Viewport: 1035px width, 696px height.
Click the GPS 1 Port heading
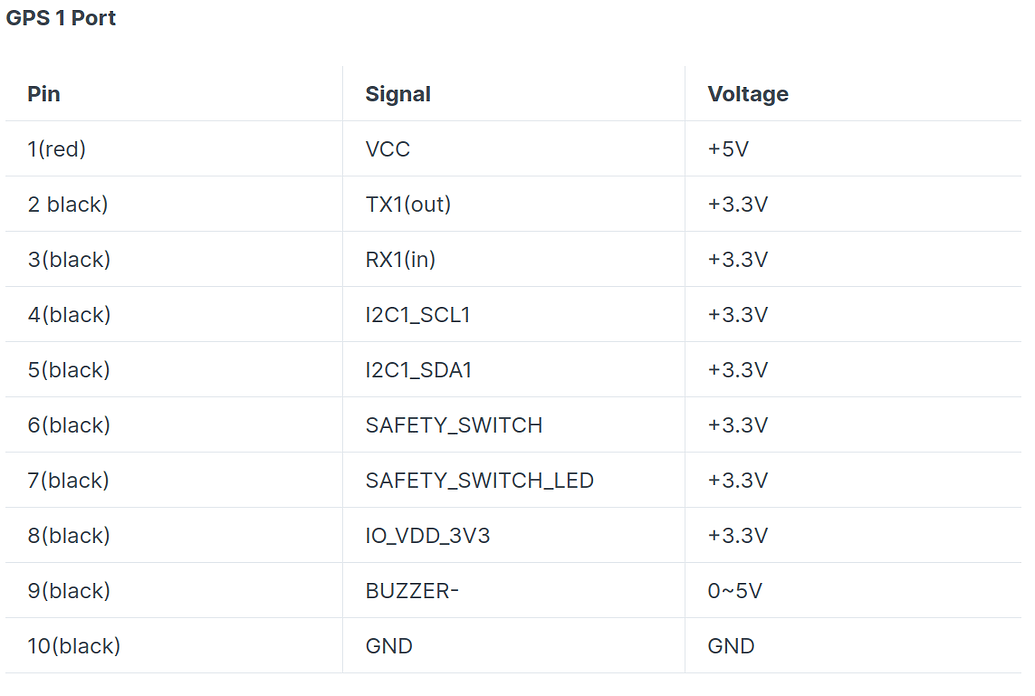[61, 19]
